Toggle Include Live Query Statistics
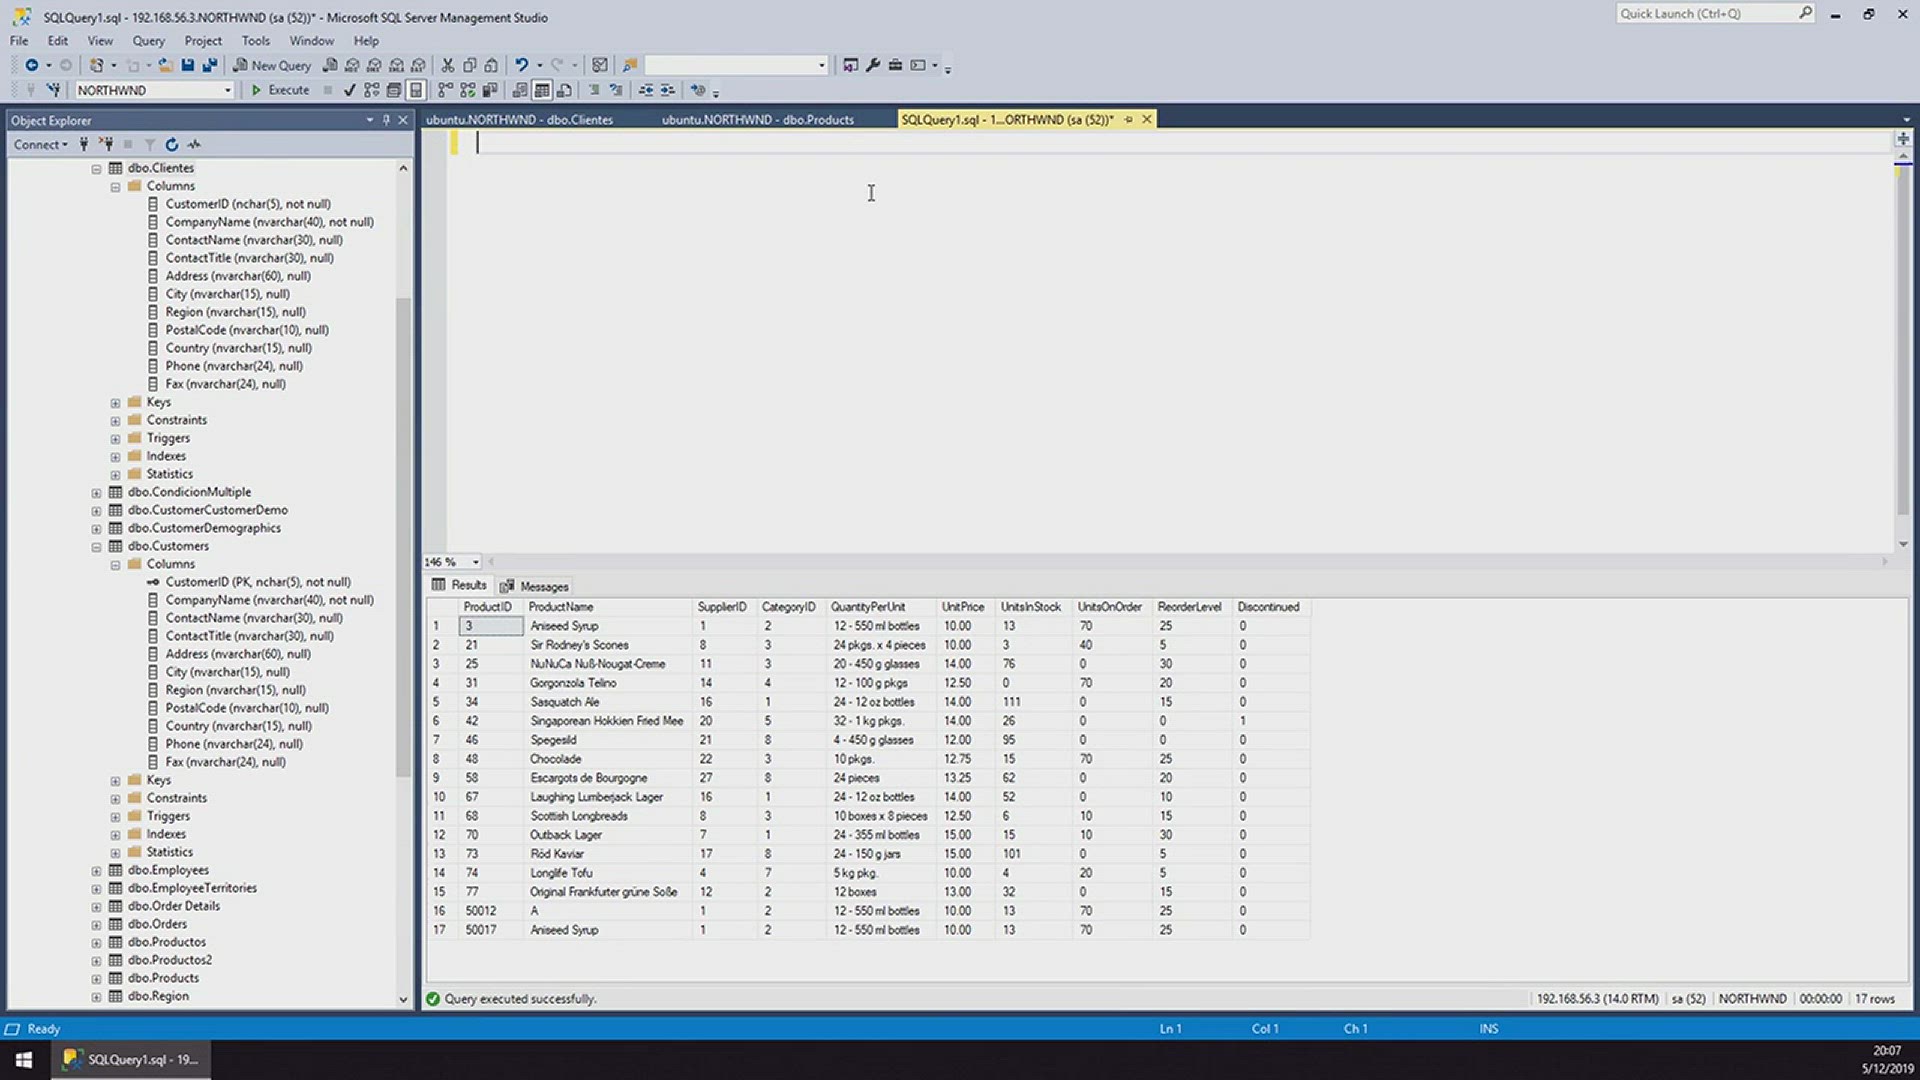1920x1080 pixels. 467,90
